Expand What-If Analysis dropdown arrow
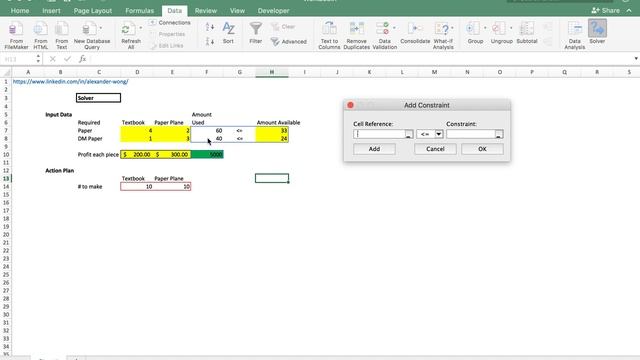Image resolution: width=640 pixels, height=360 pixels. [452, 28]
